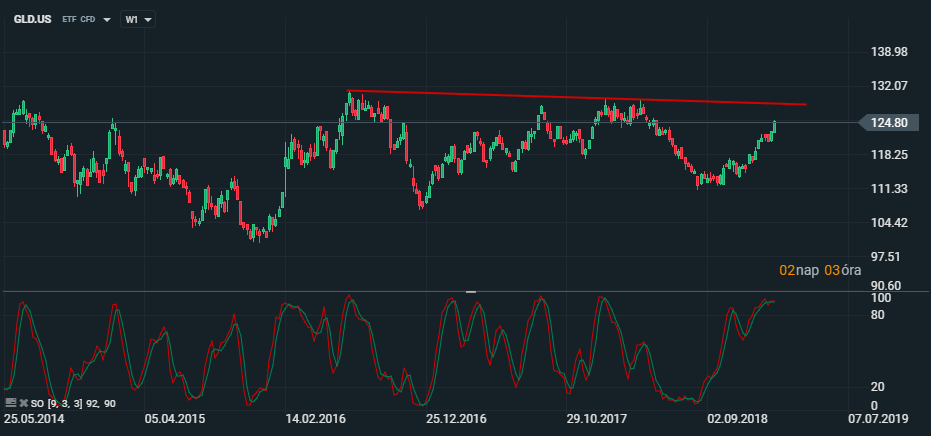Click the 80 level on the oscillator scale

tap(877, 315)
